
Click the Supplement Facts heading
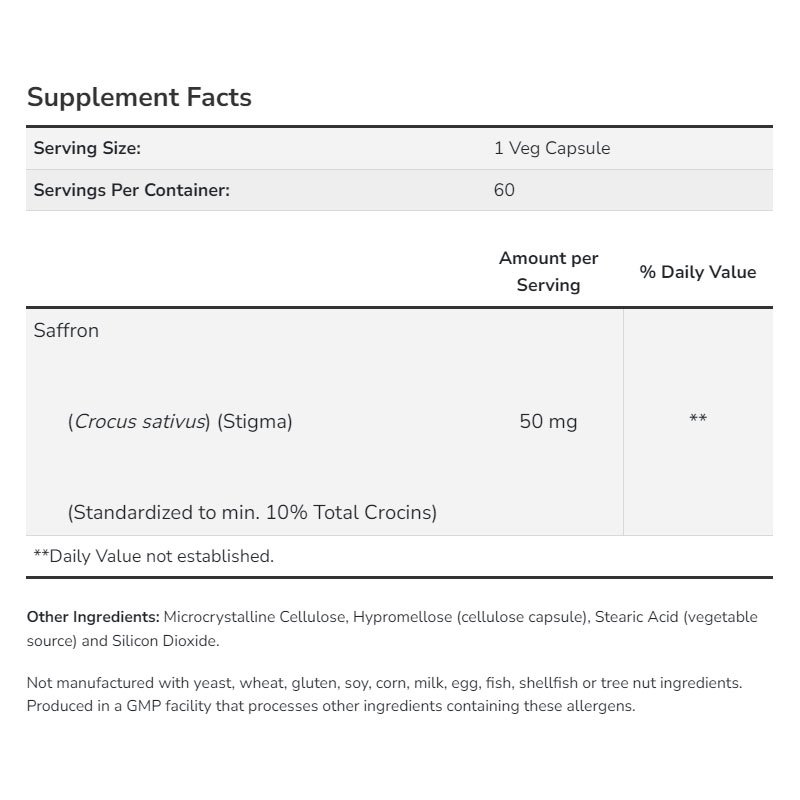(x=139, y=98)
